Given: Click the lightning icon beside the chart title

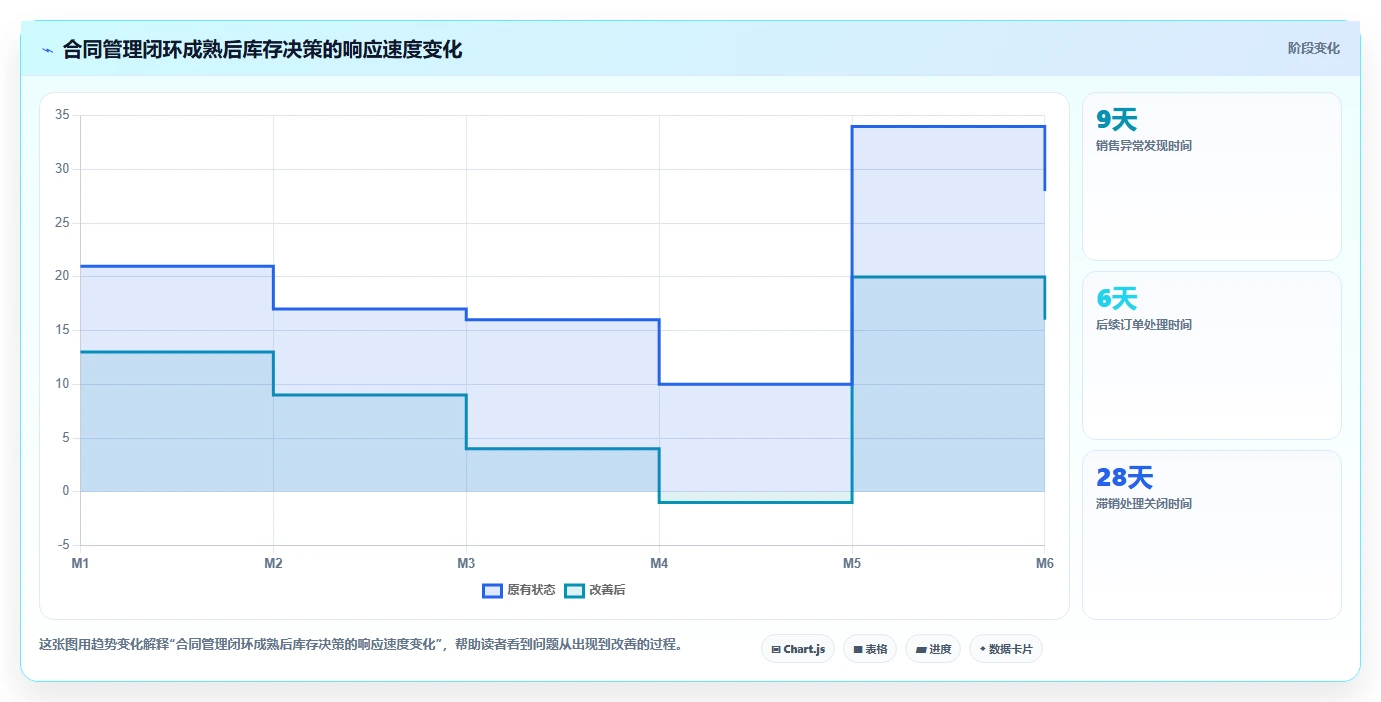Looking at the screenshot, I should click(x=48, y=50).
